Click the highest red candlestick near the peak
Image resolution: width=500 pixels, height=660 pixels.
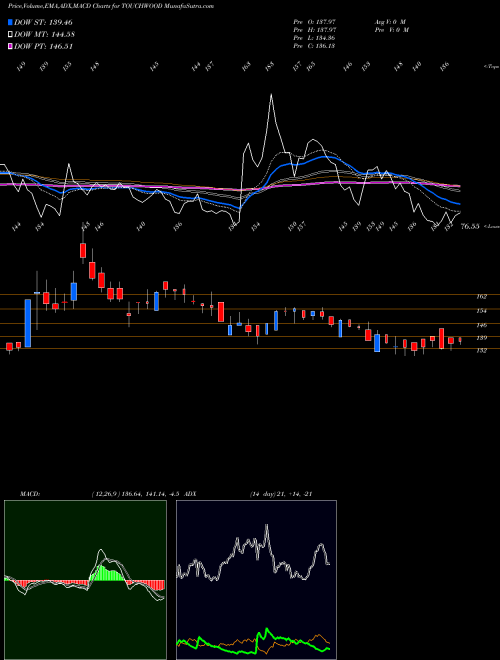pyautogui.click(x=83, y=250)
